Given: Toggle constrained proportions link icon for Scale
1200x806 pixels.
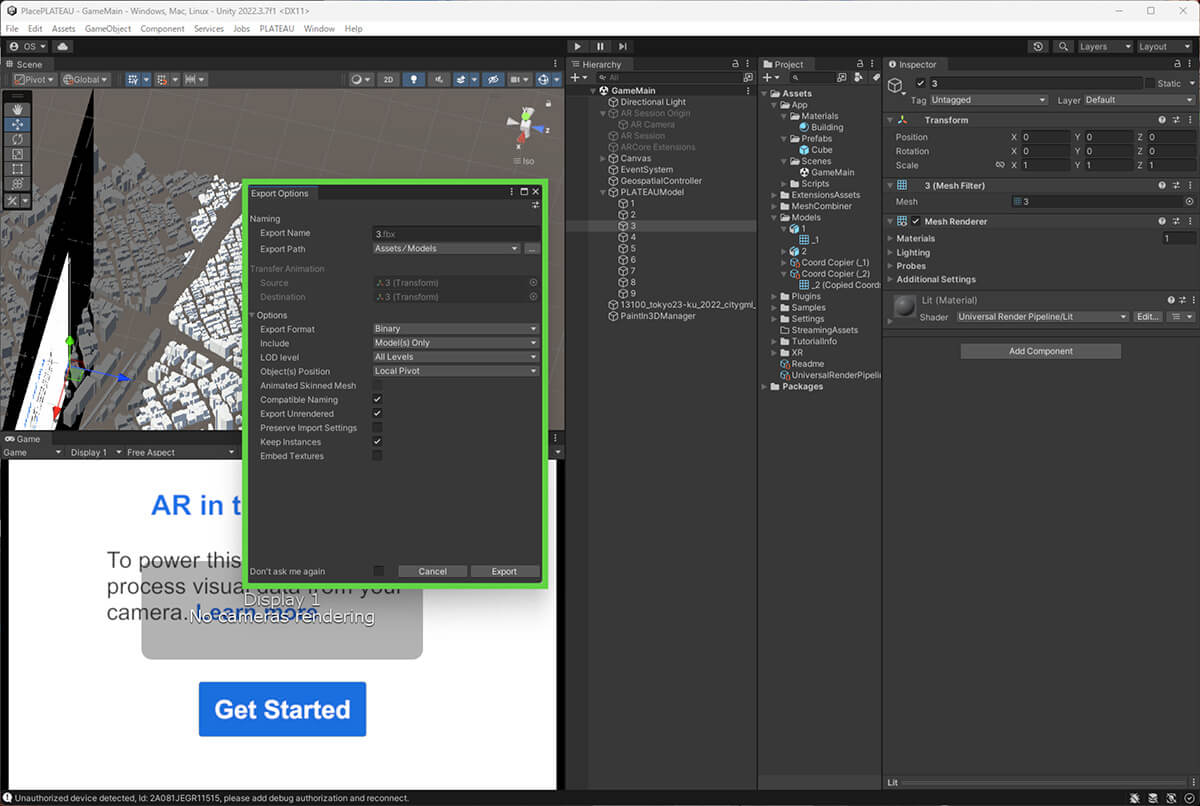Looking at the screenshot, I should tap(999, 165).
